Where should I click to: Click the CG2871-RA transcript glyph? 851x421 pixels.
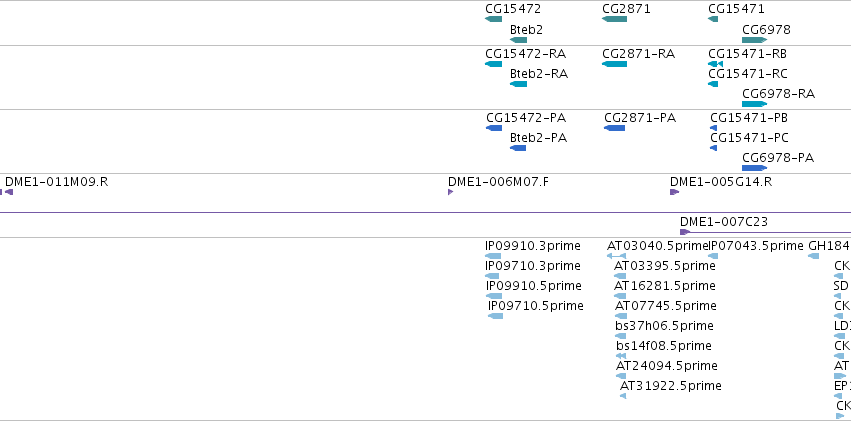614,64
